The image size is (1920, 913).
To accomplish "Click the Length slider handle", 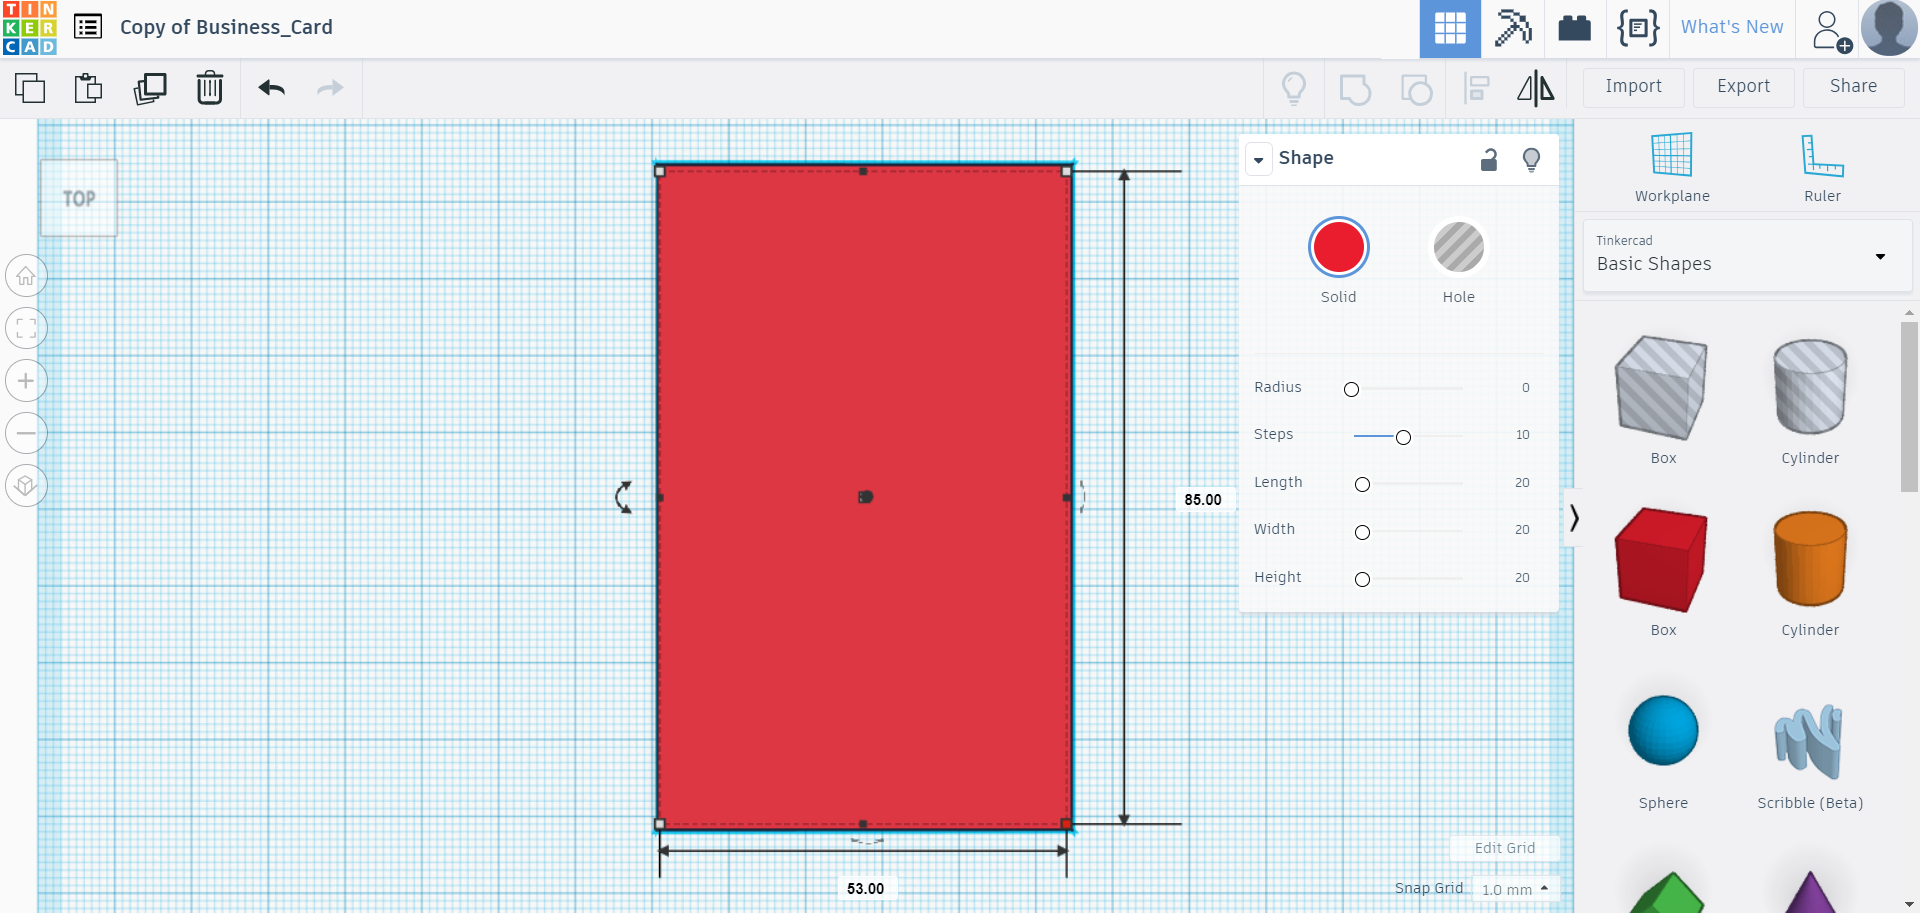I will (1362, 484).
